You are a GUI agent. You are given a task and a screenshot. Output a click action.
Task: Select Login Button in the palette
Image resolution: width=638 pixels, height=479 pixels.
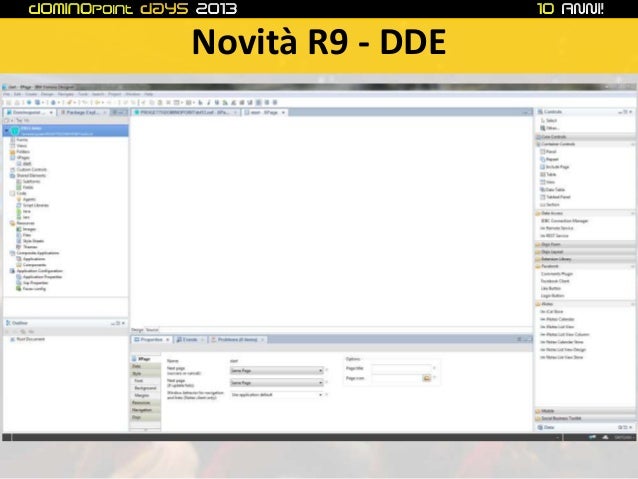pos(552,295)
